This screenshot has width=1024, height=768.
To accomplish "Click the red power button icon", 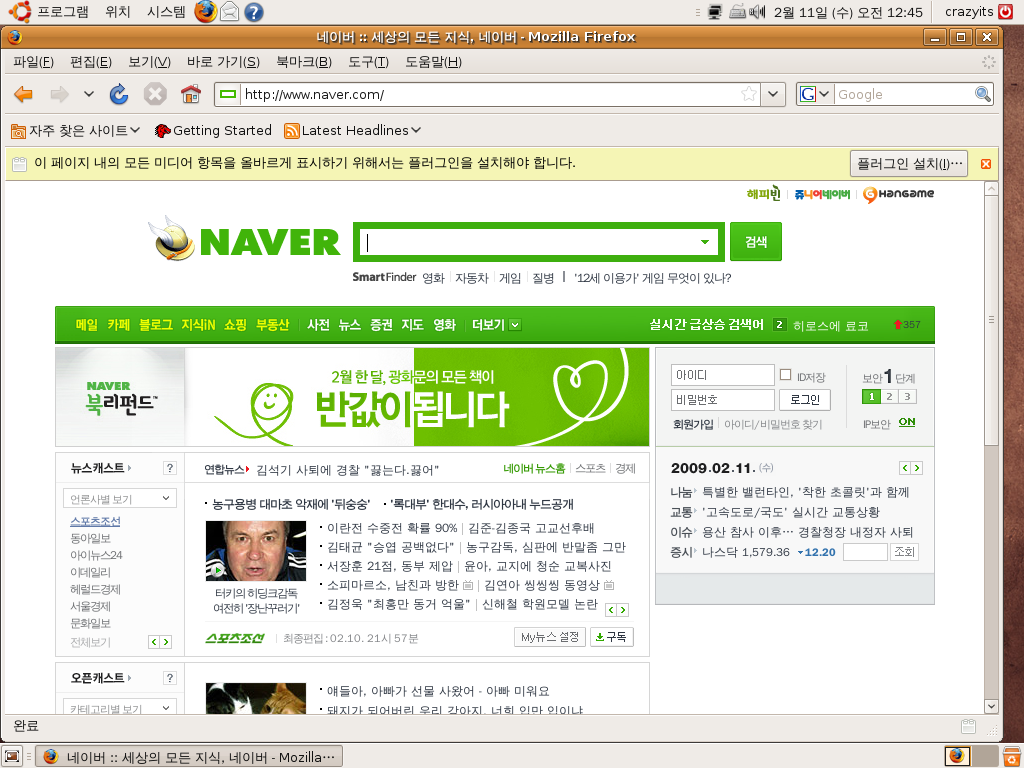I will click(1006, 11).
